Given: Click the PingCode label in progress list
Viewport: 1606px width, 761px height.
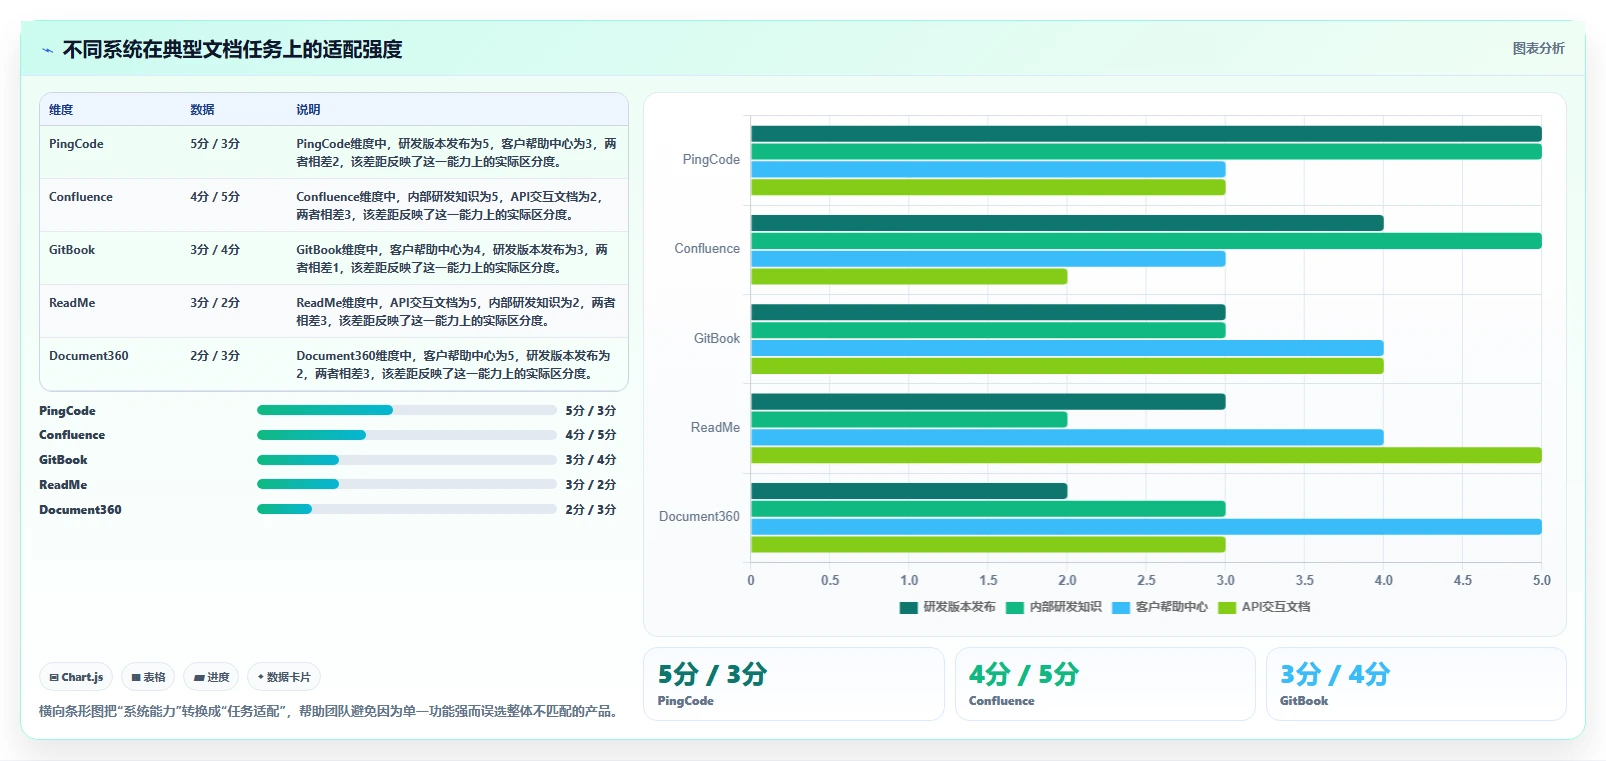Looking at the screenshot, I should (x=67, y=411).
